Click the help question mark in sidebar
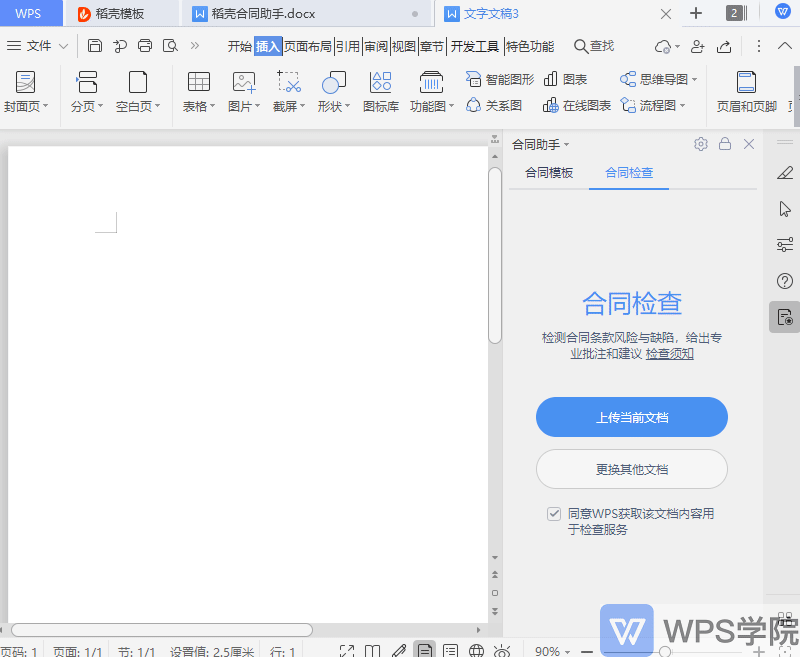This screenshot has width=800, height=657. [x=785, y=281]
